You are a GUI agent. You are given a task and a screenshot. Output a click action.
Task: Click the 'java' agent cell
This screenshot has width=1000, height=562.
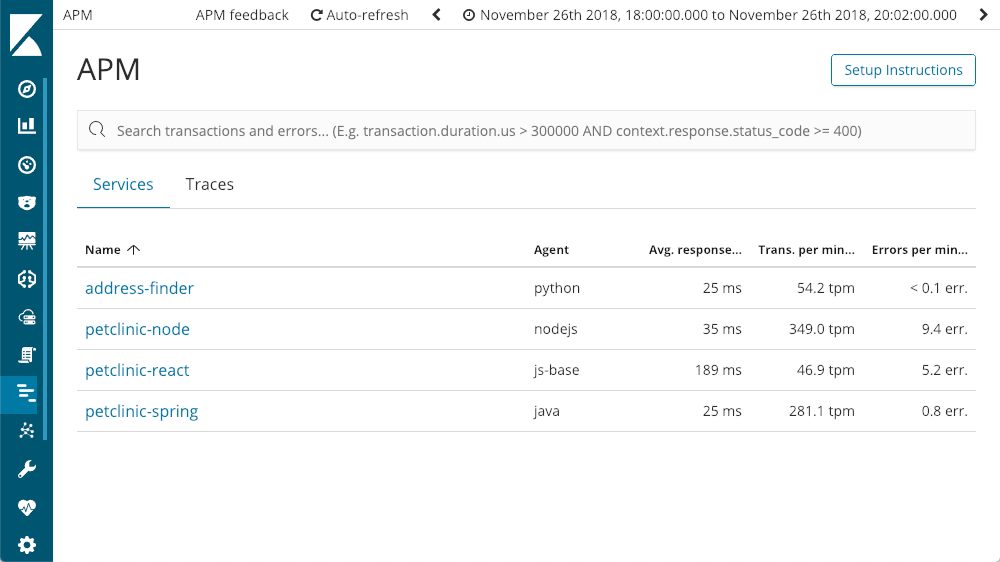pos(547,411)
